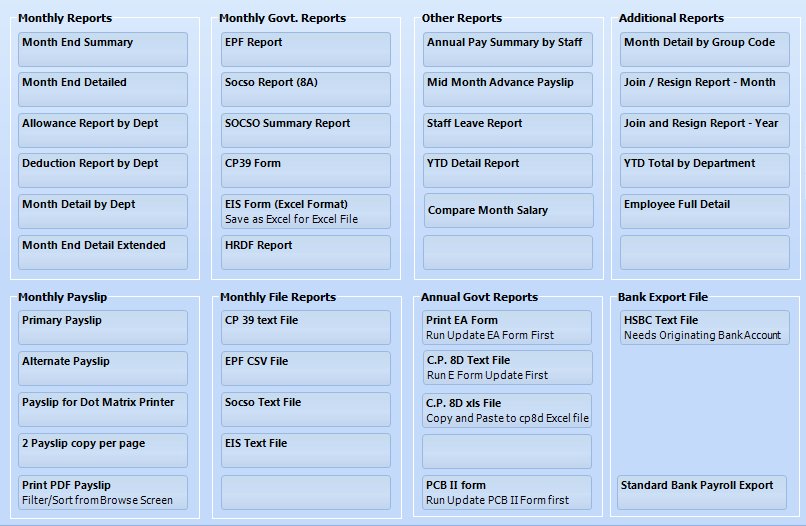Choose Payslip for Dot Matrix Printer
This screenshot has height=526, width=806.
click(103, 410)
